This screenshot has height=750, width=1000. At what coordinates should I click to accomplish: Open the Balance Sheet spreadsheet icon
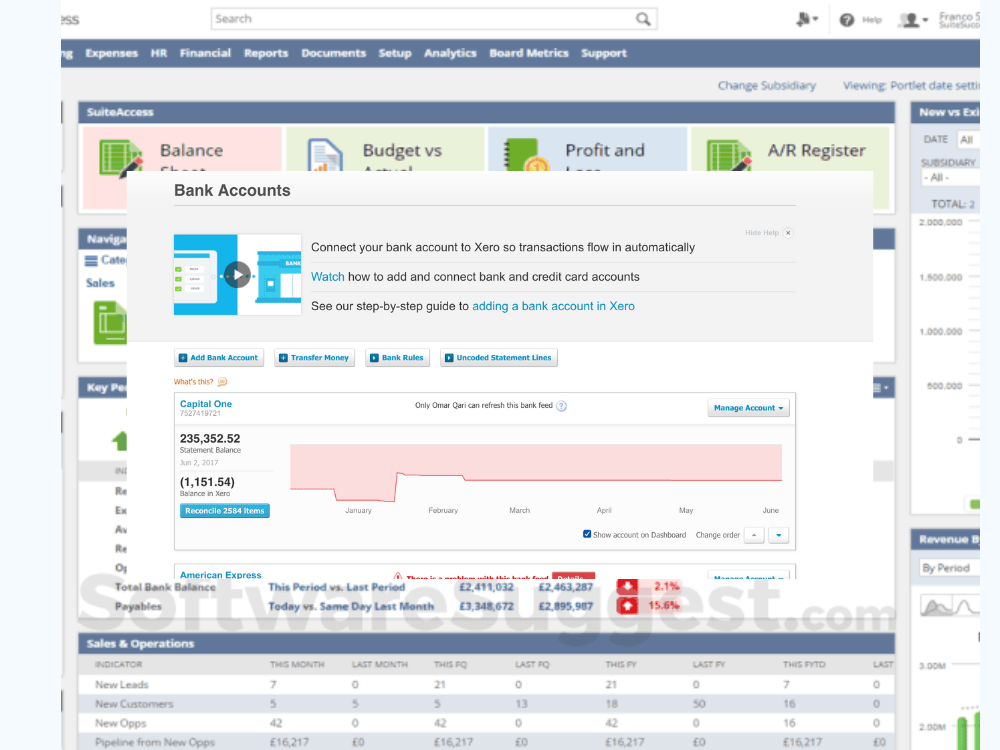coord(120,156)
